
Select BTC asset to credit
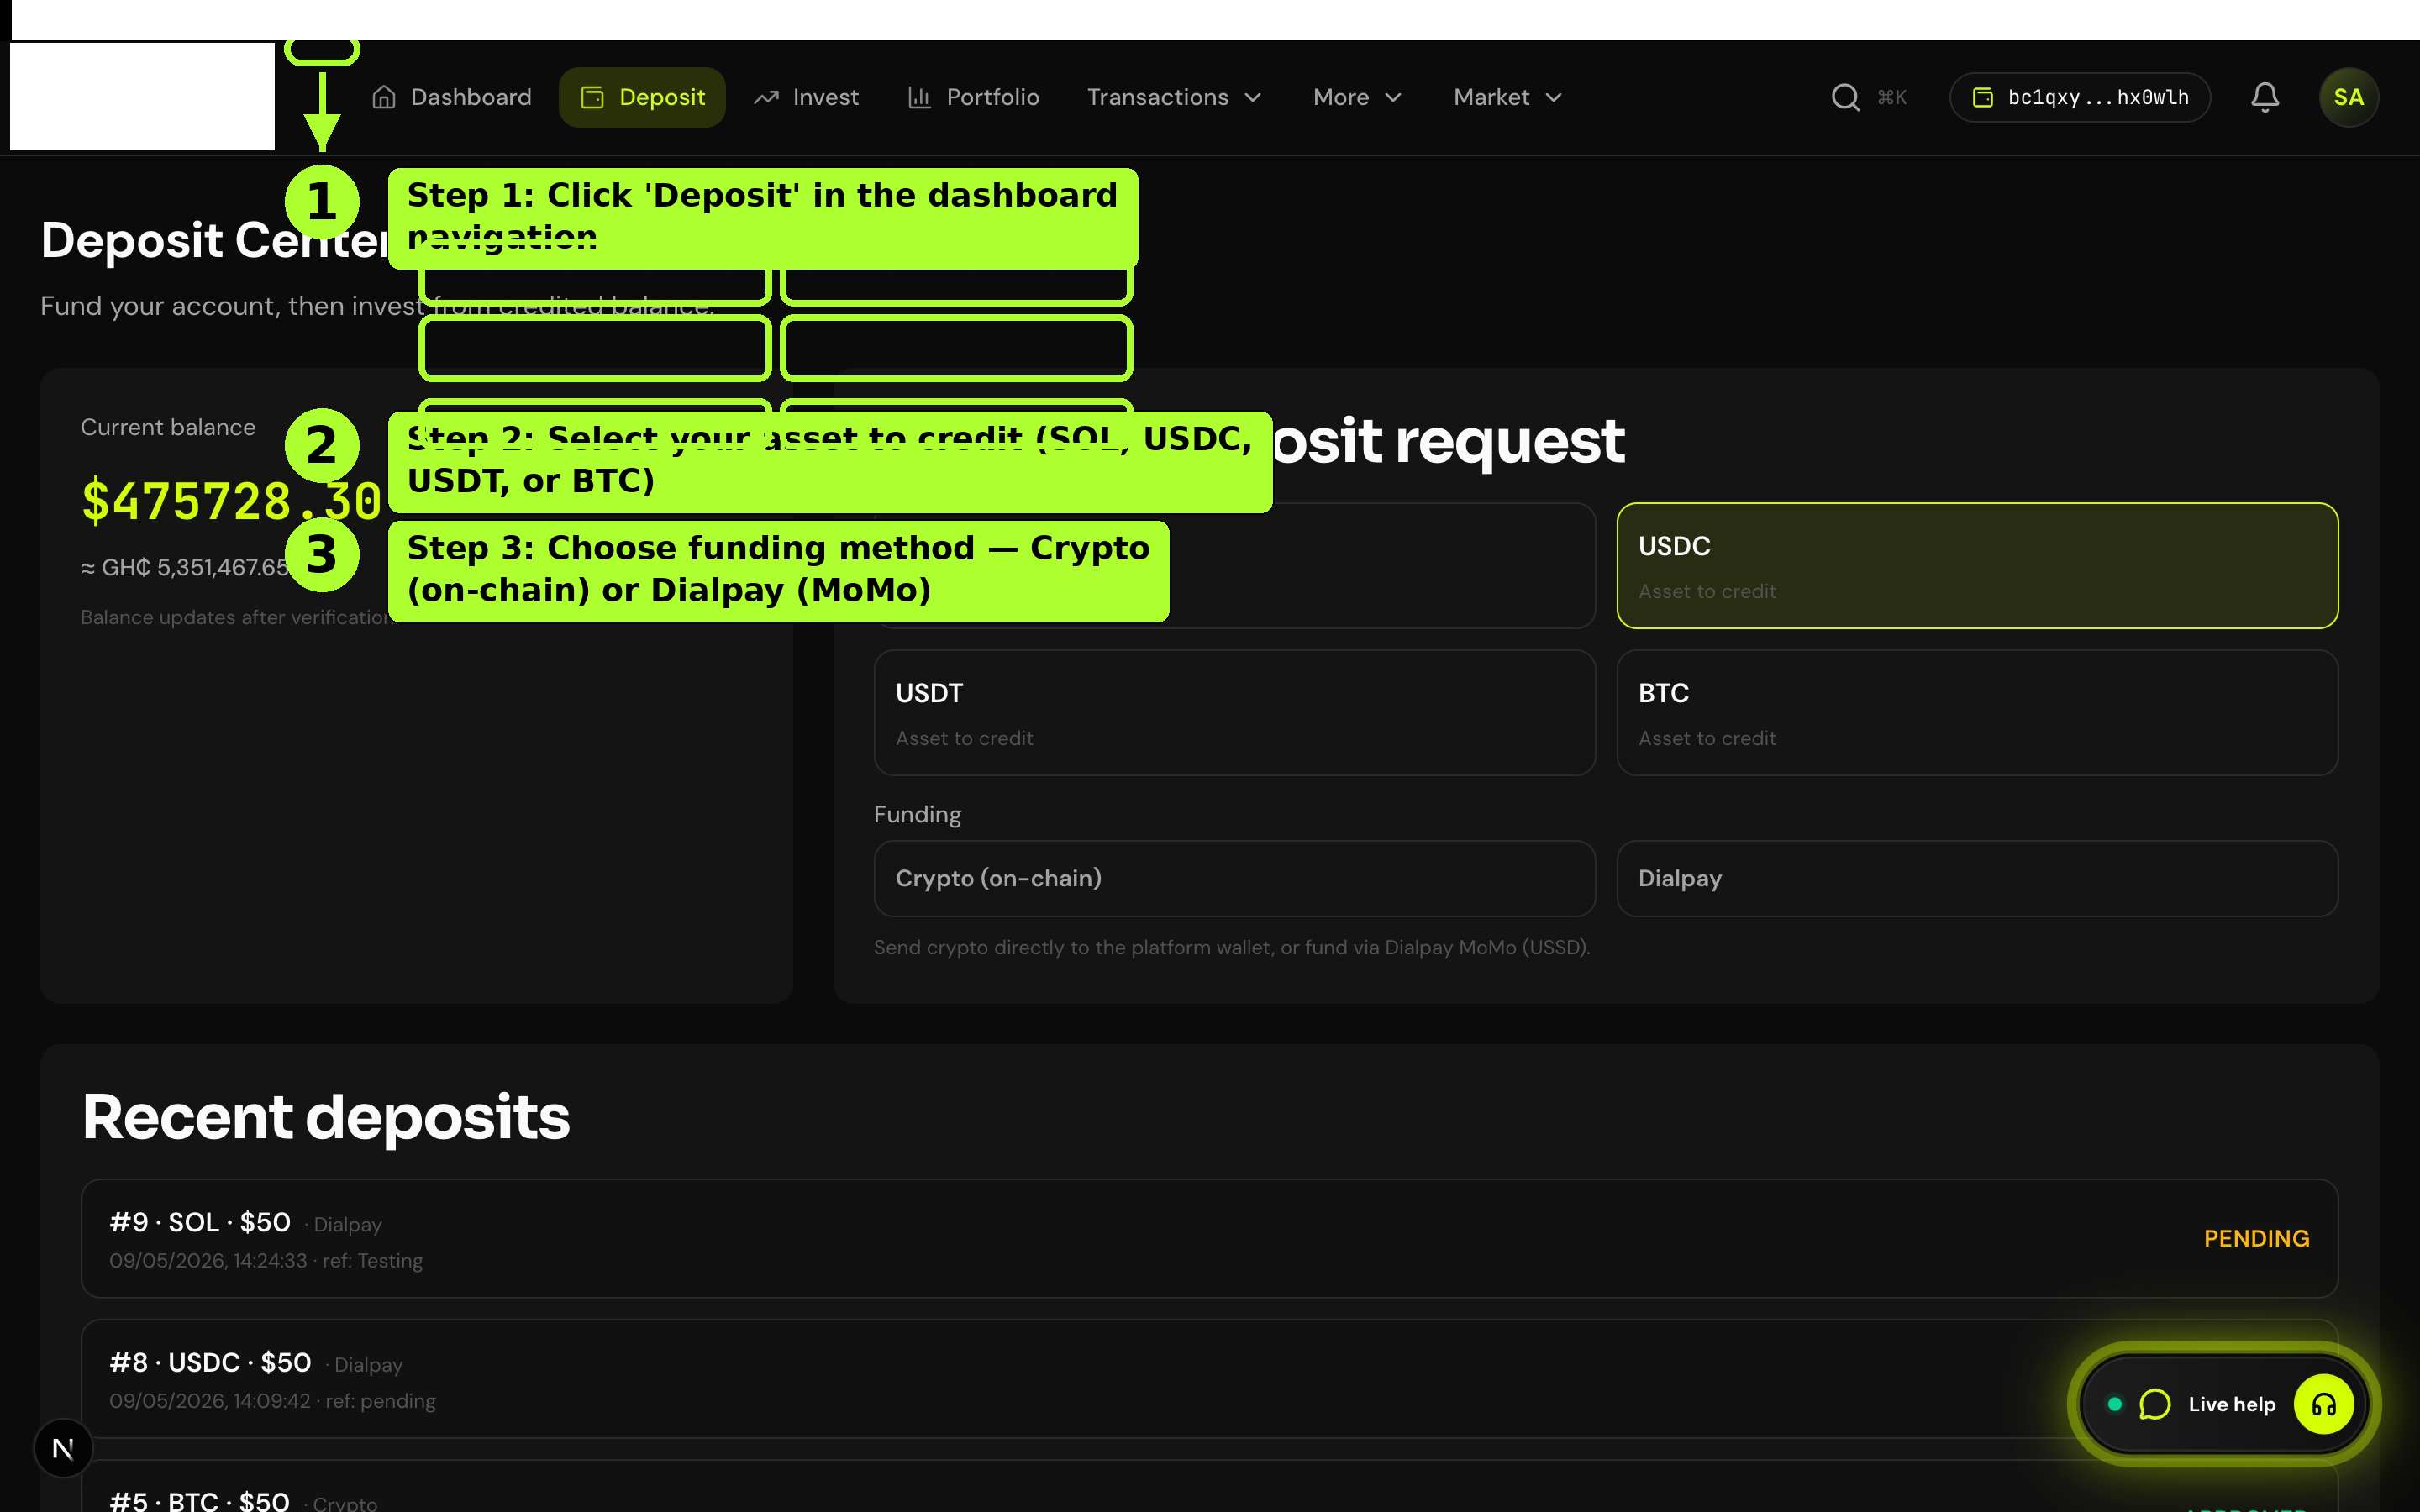[1977, 713]
